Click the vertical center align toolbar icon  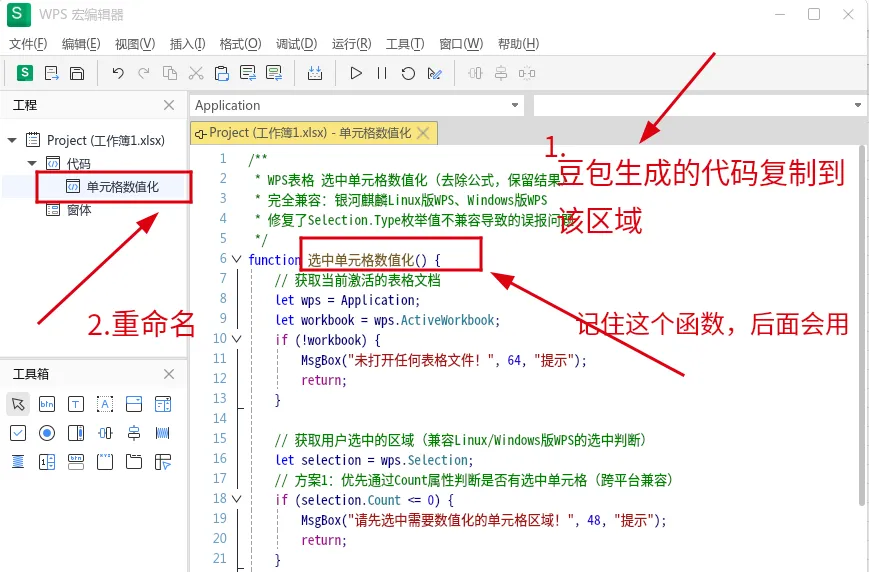click(x=501, y=73)
